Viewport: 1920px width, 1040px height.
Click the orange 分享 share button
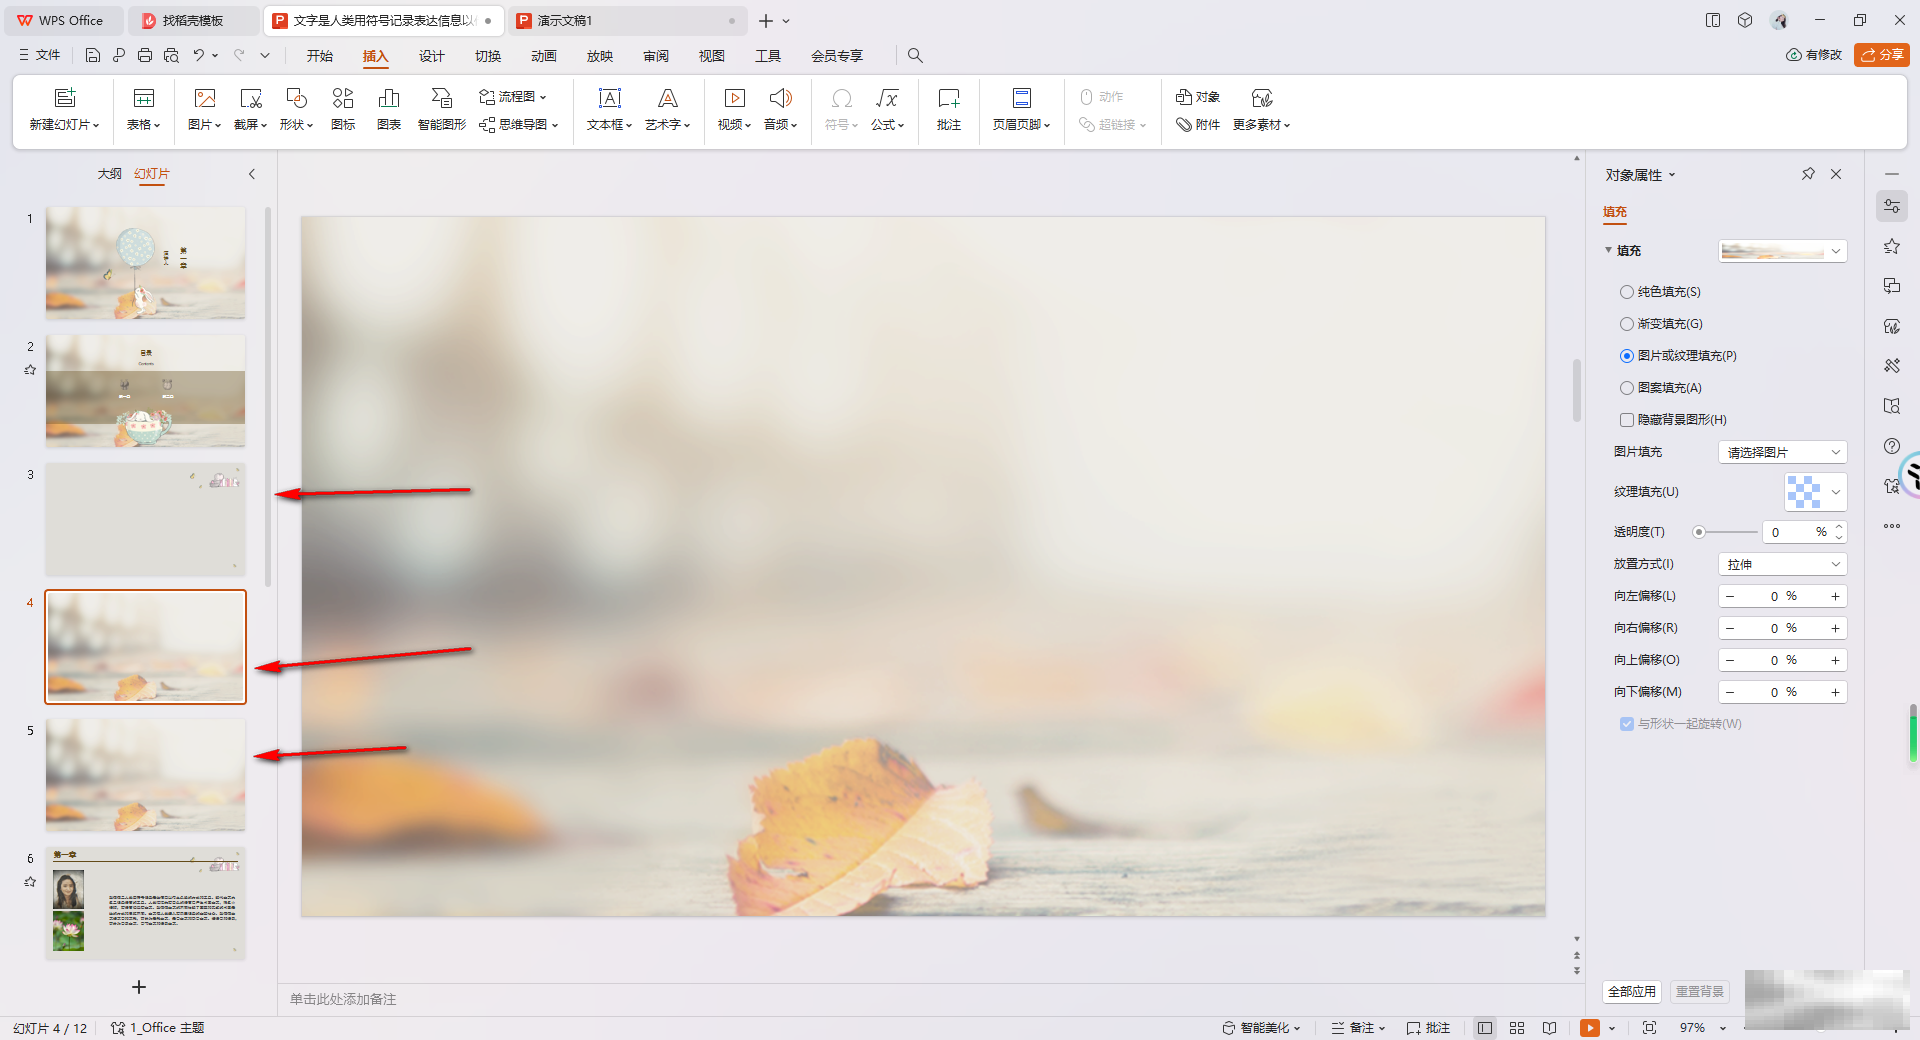[1881, 55]
